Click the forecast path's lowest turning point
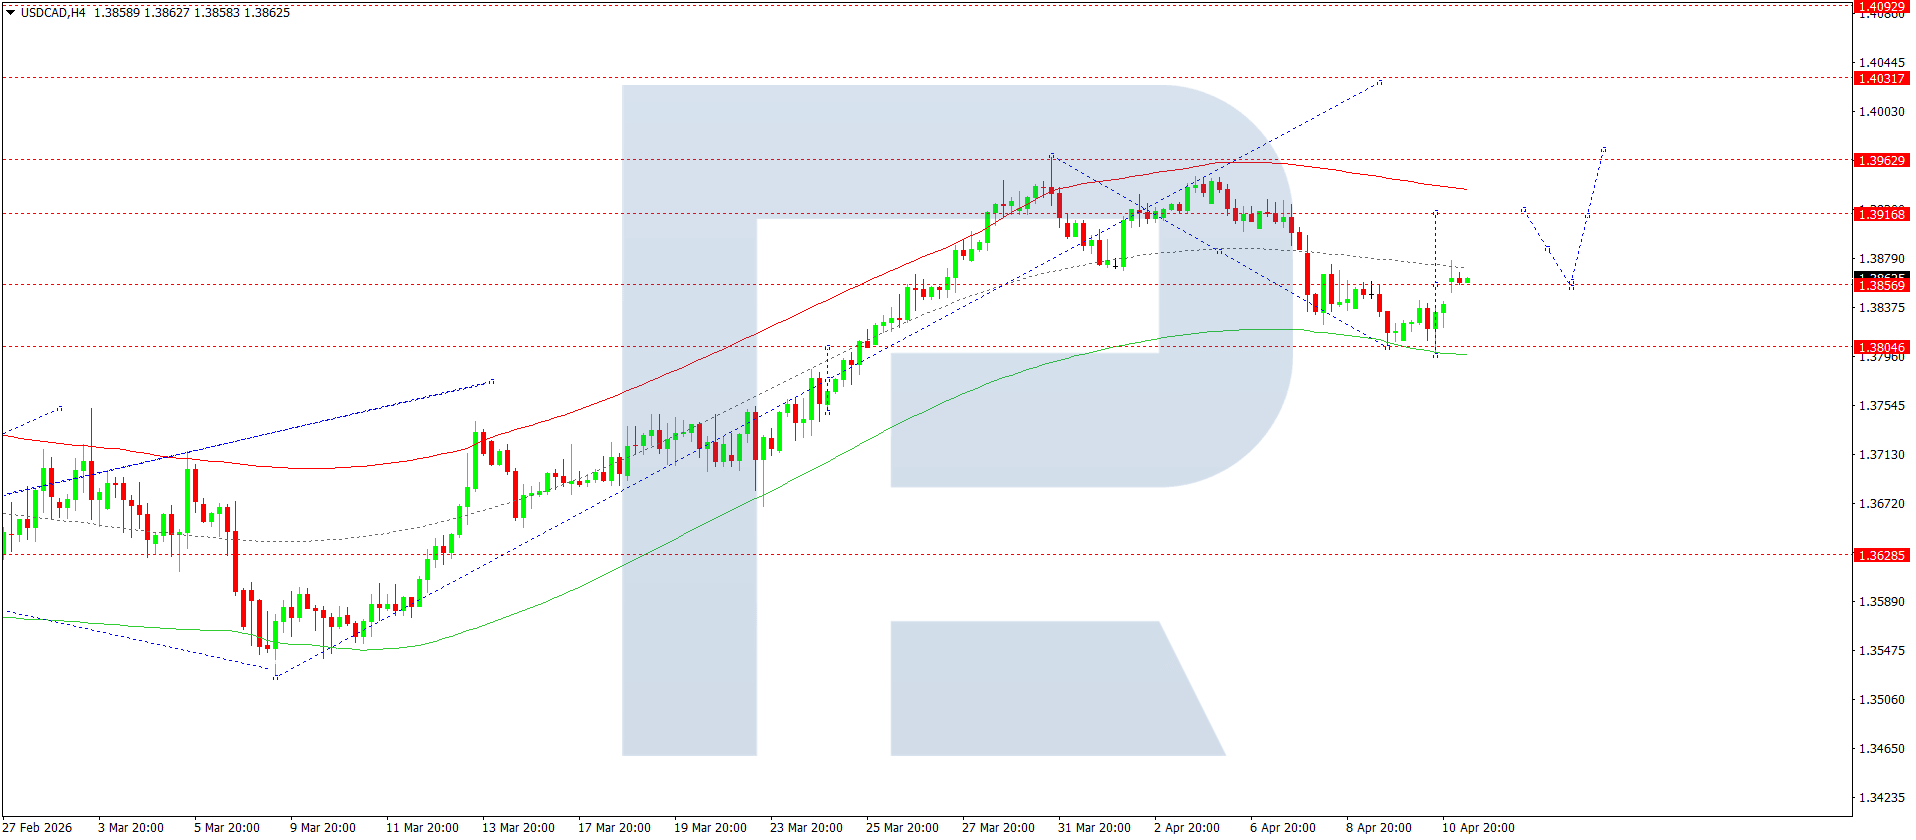Viewport: 1916px width, 840px height. pos(1572,287)
